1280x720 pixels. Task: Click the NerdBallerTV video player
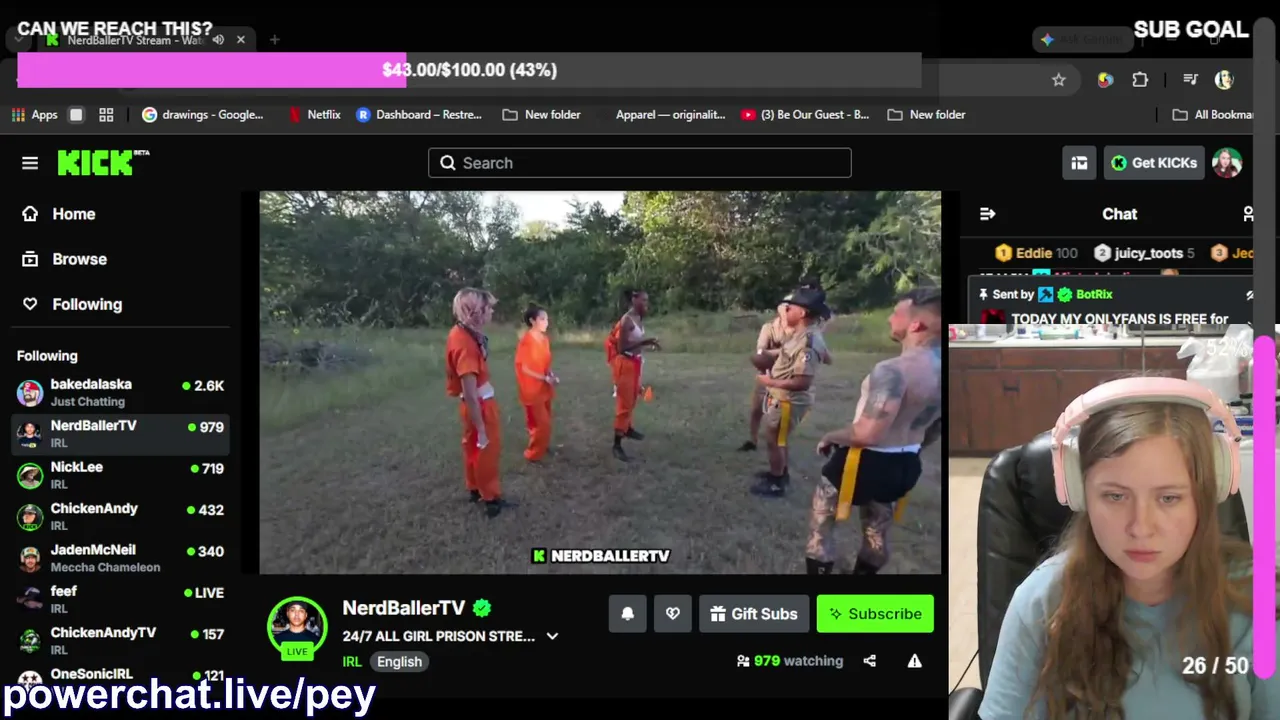pyautogui.click(x=600, y=383)
